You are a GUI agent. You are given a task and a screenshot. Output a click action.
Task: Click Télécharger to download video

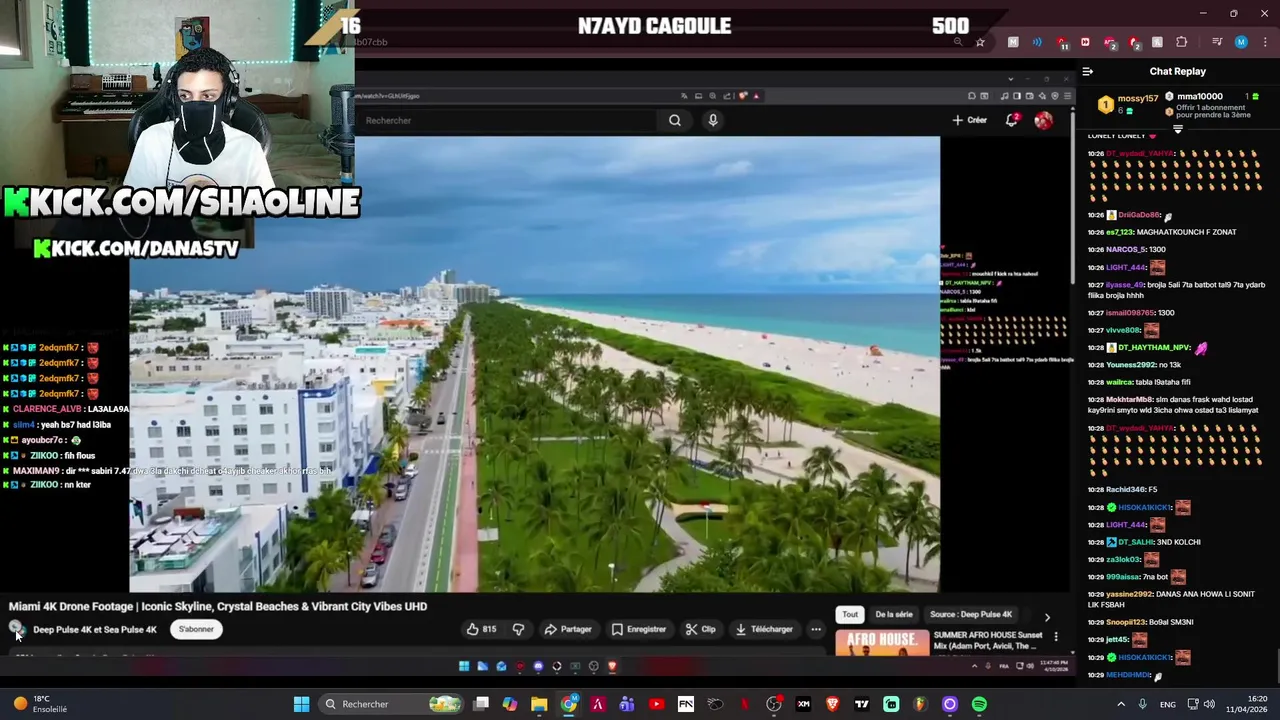click(x=764, y=629)
